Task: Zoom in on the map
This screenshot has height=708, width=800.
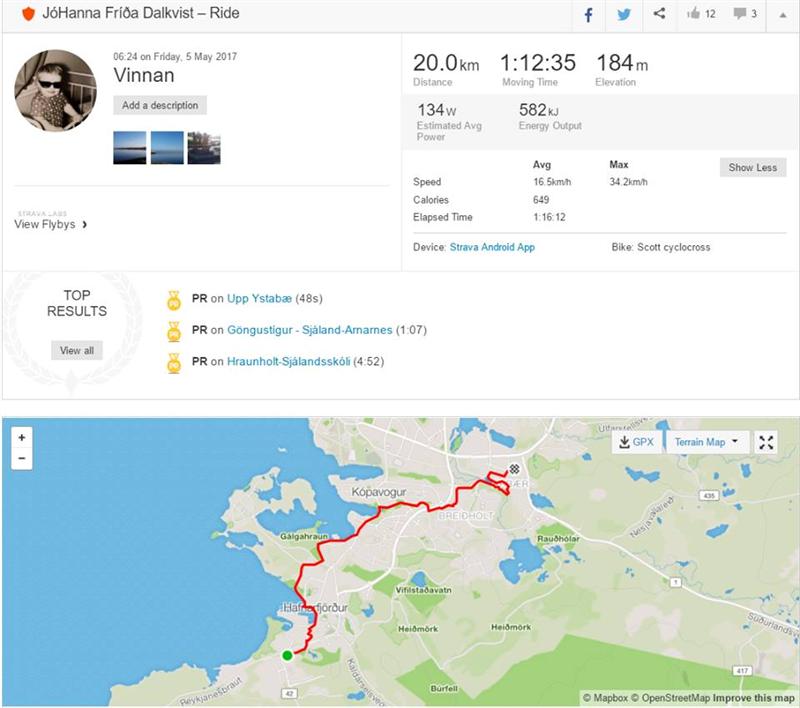Action: (x=22, y=438)
